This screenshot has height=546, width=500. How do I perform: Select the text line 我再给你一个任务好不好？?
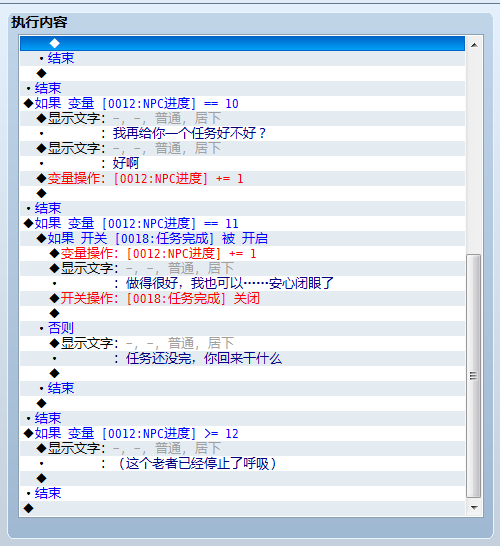pos(242,133)
